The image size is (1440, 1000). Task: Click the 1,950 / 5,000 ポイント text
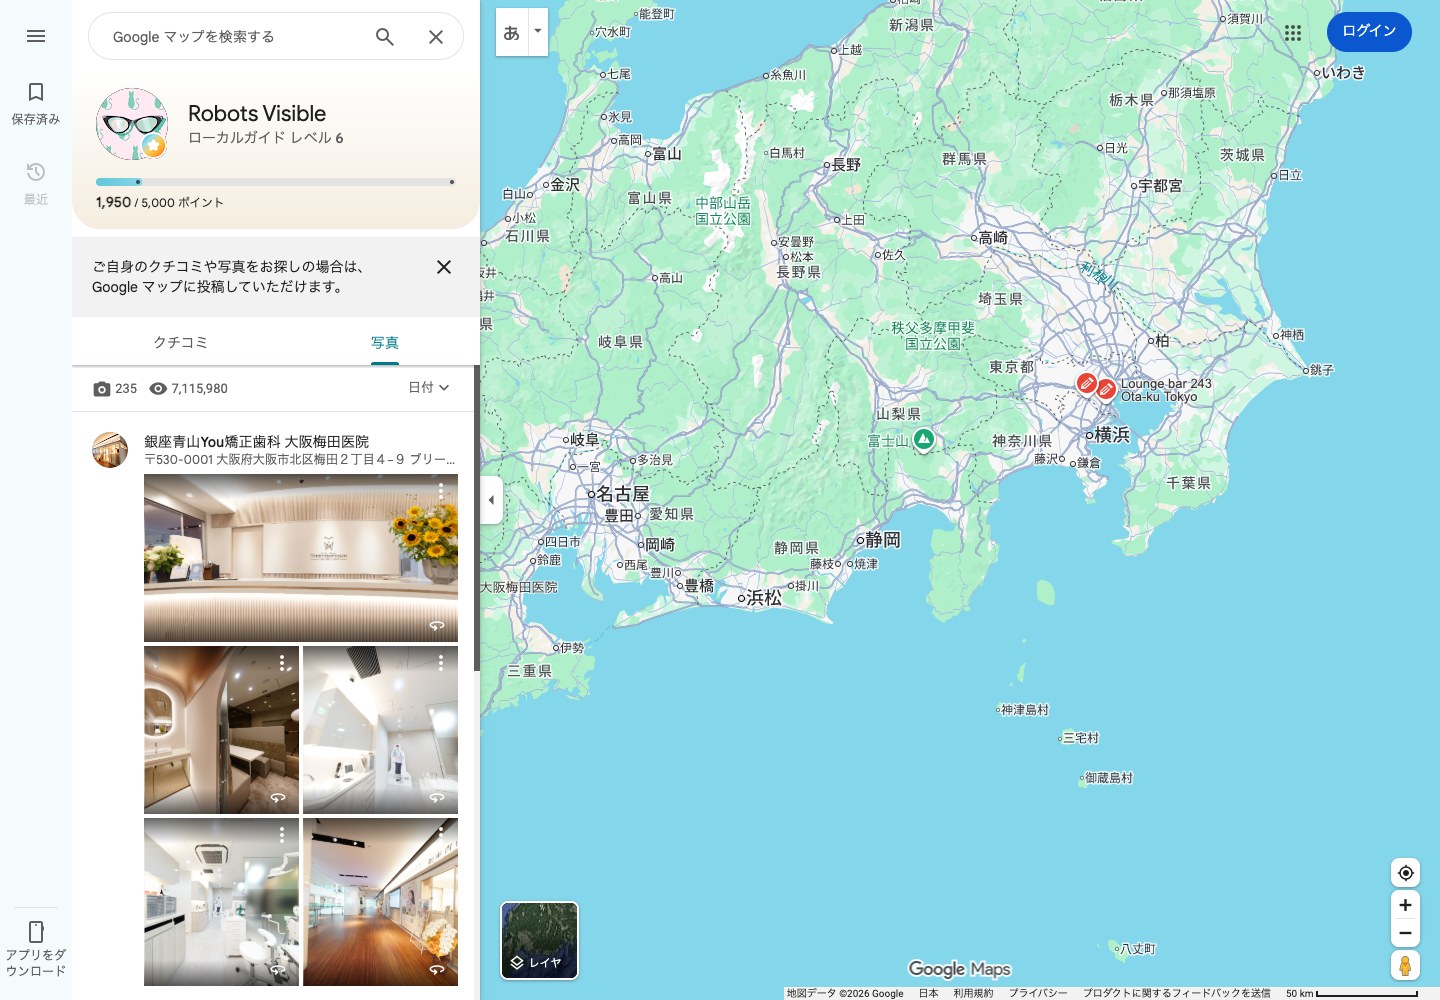pos(160,202)
